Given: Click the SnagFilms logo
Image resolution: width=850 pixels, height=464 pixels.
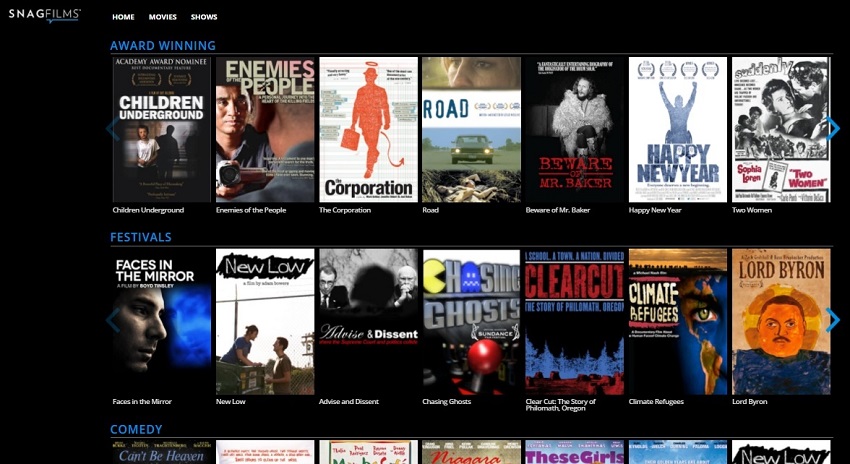Looking at the screenshot, I should point(45,15).
